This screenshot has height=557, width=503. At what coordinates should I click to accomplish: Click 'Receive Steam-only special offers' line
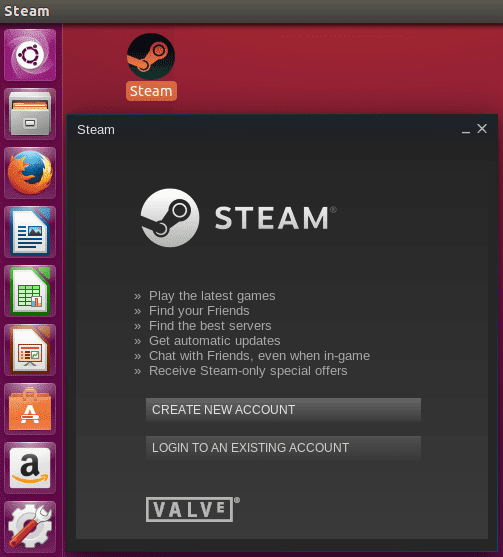248,371
